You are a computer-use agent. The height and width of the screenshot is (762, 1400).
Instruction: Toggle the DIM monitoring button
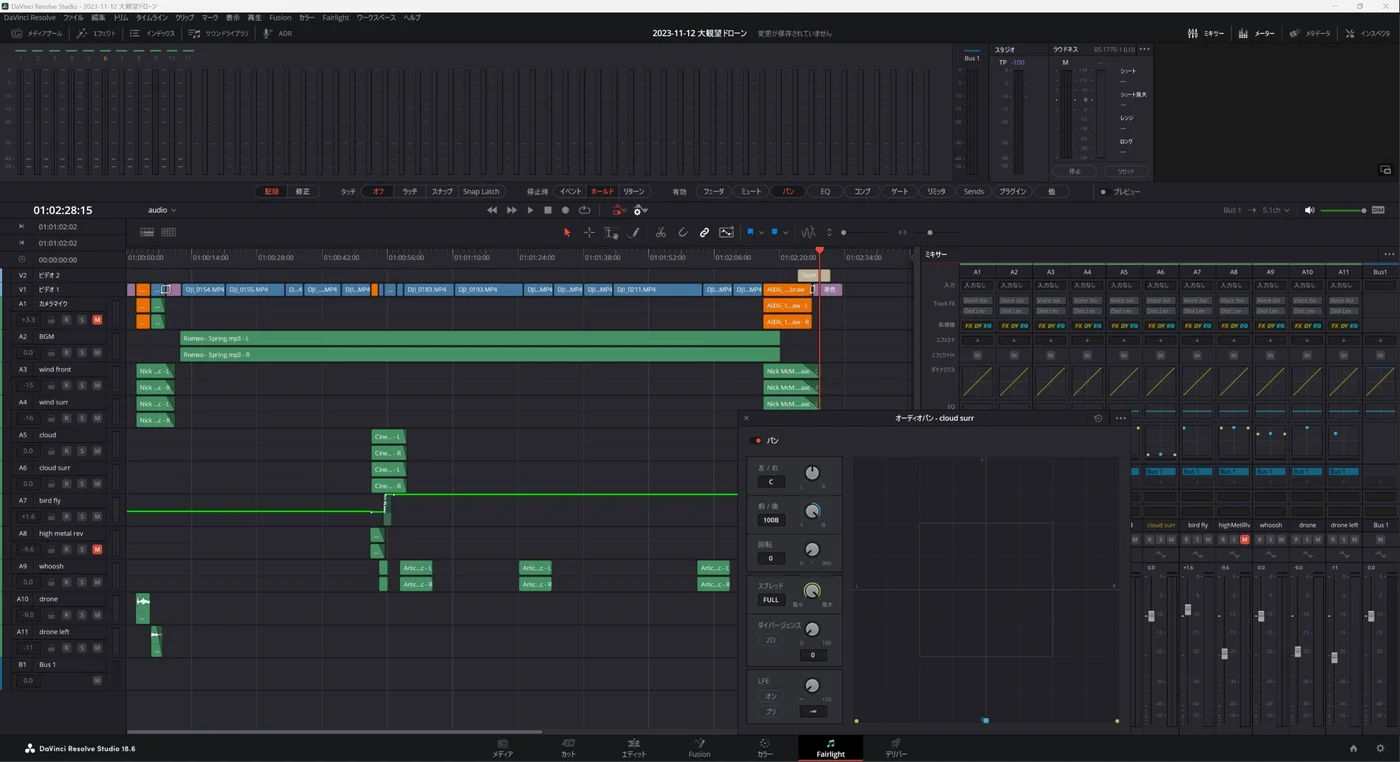tap(1378, 210)
